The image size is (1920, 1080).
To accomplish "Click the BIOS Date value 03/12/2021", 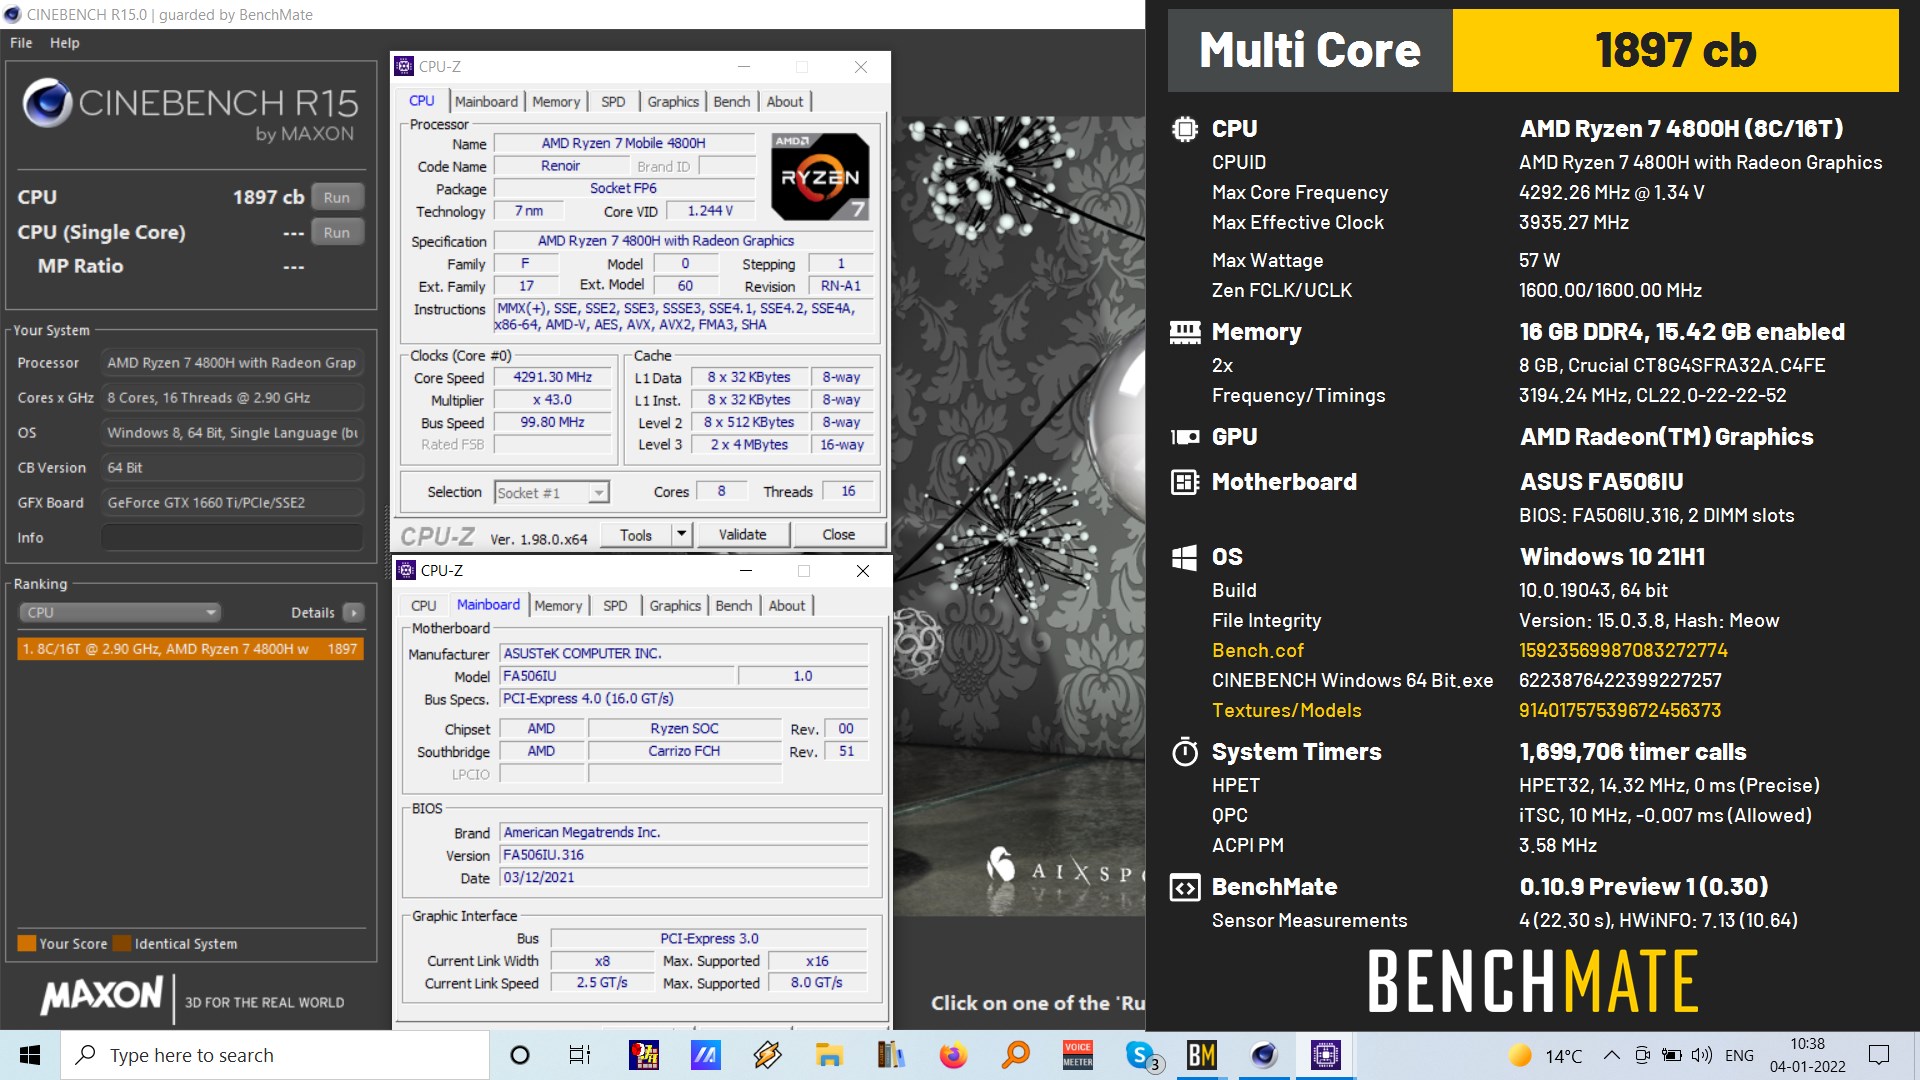I will (x=684, y=878).
